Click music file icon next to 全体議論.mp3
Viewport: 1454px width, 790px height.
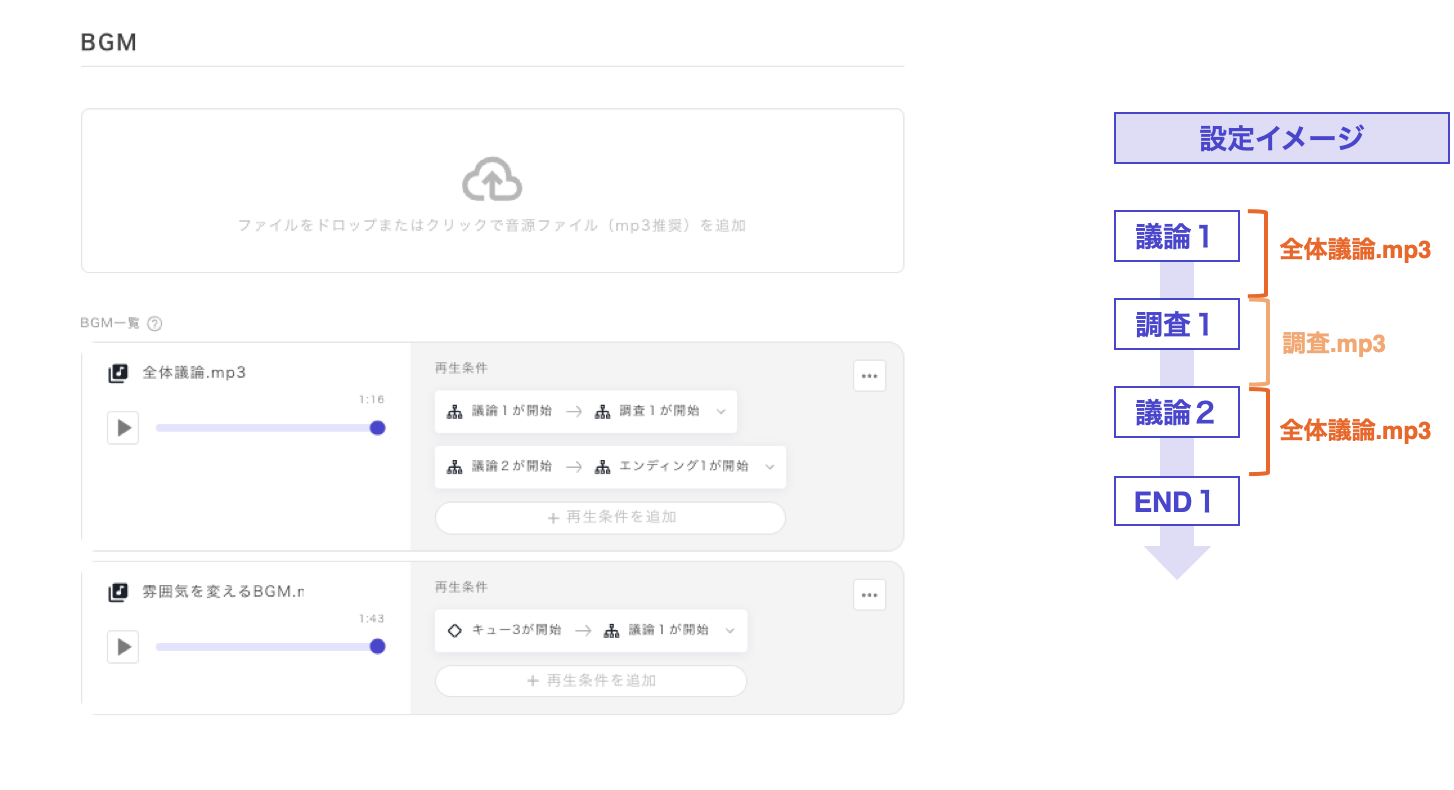(119, 373)
